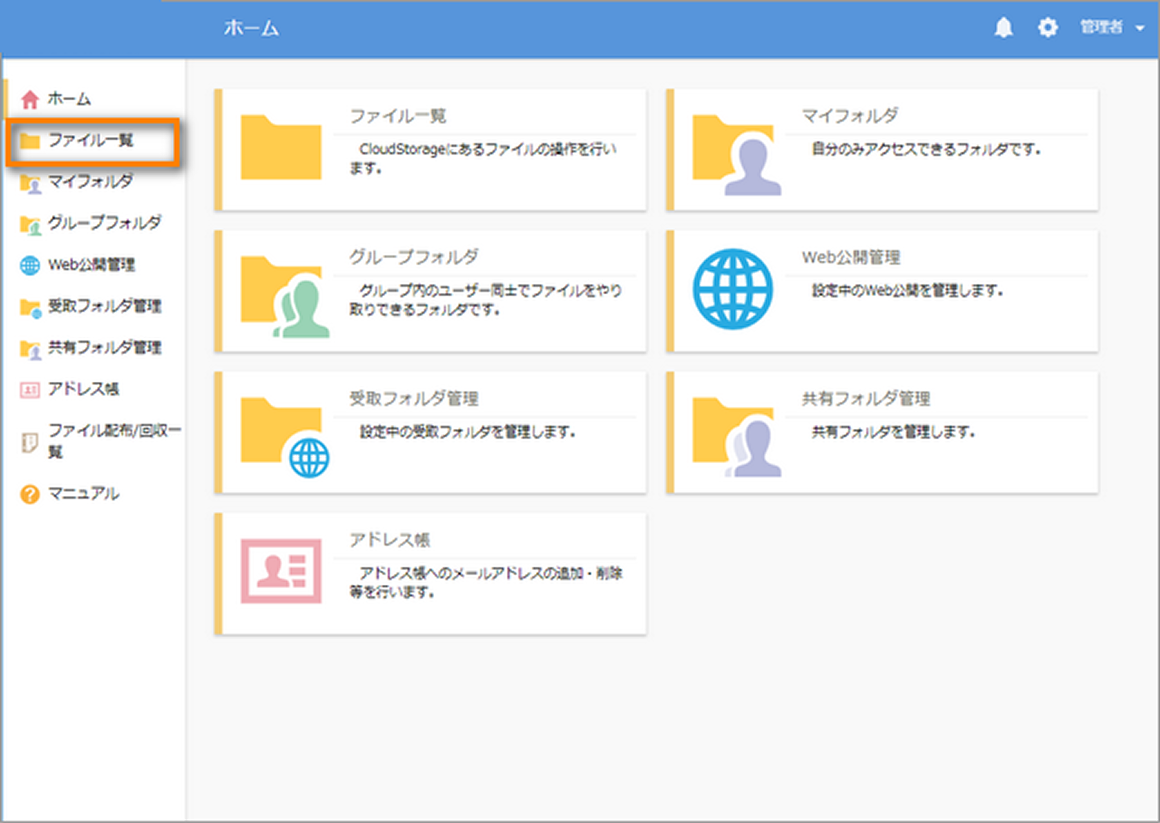Viewport: 1160px width, 823px height.
Task: Select ホーム in the sidebar navigation
Action: pos(30,99)
